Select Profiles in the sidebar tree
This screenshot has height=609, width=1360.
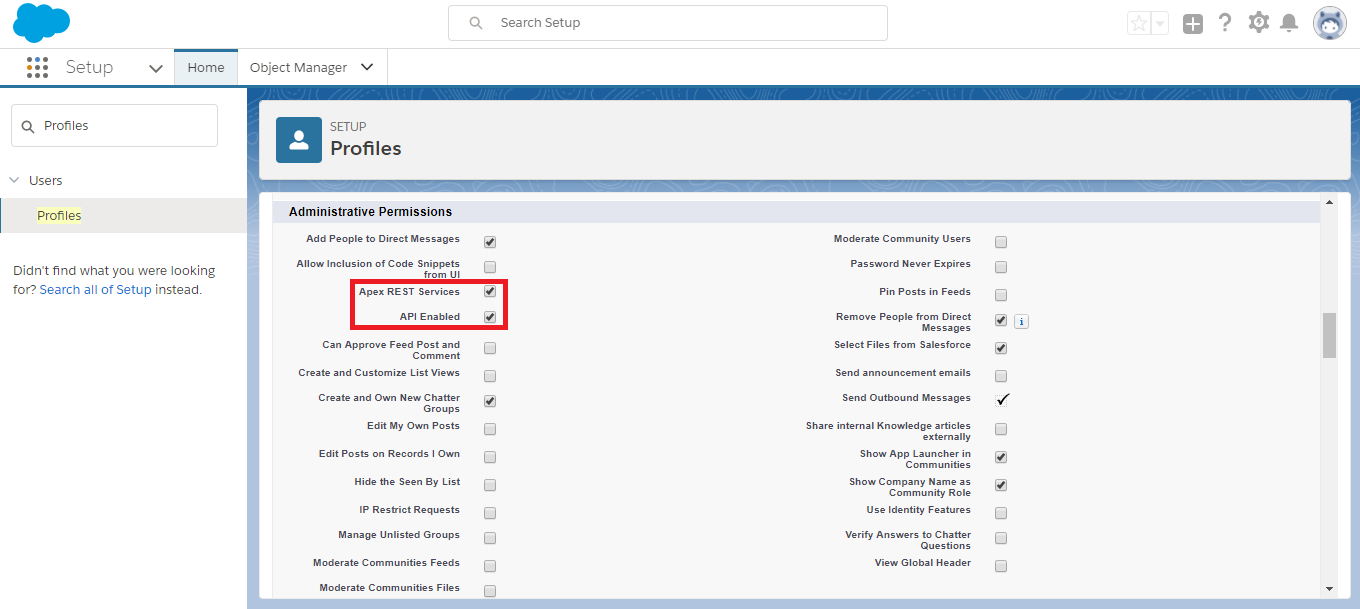pos(59,215)
